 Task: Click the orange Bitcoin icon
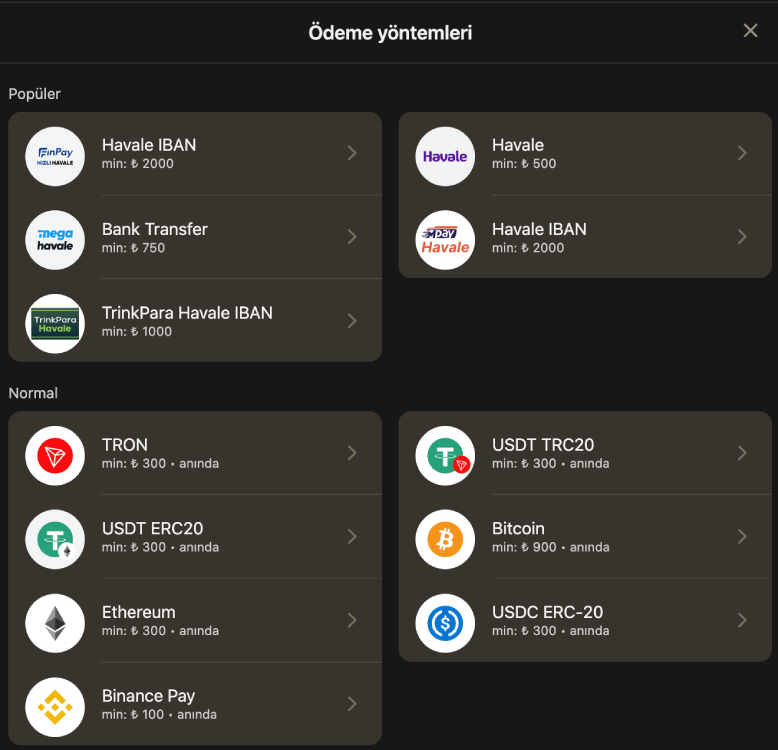(445, 539)
